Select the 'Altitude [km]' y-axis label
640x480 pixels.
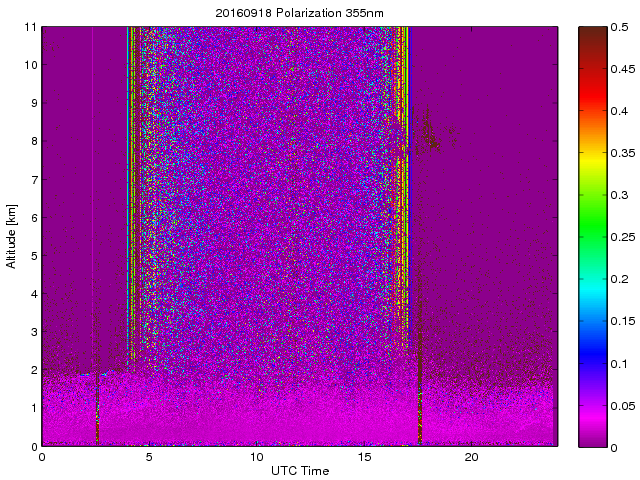pyautogui.click(x=12, y=236)
